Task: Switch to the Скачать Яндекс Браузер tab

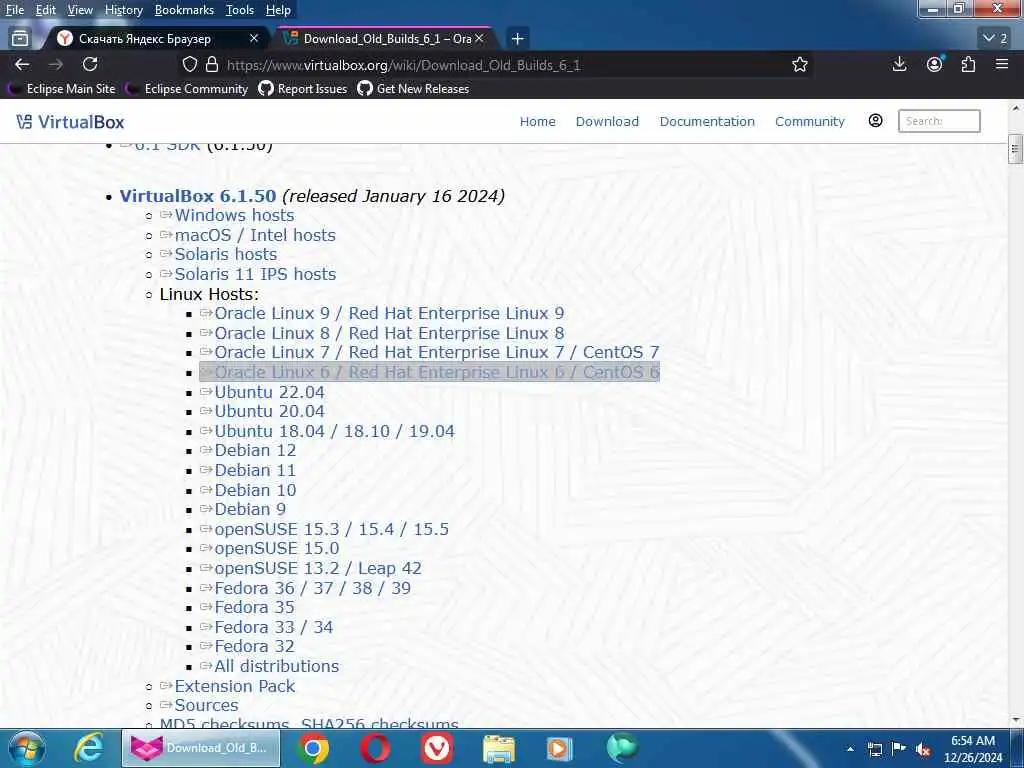Action: pyautogui.click(x=144, y=39)
